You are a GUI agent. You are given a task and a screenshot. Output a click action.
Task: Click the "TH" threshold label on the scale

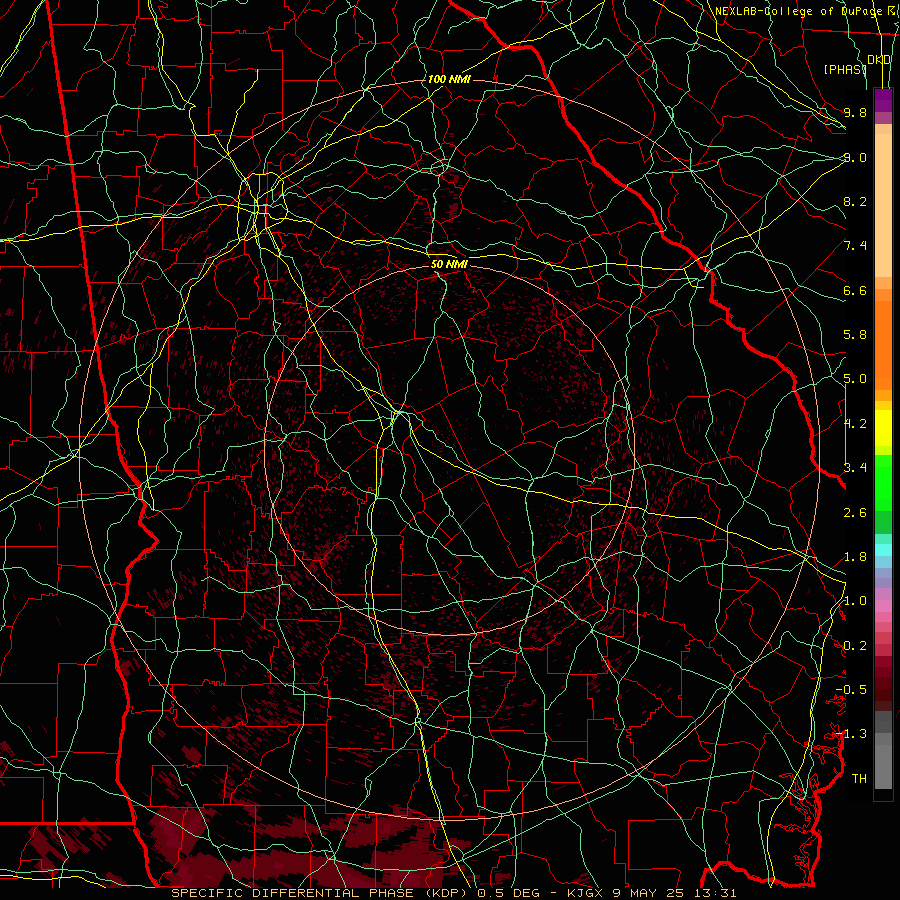tap(859, 779)
